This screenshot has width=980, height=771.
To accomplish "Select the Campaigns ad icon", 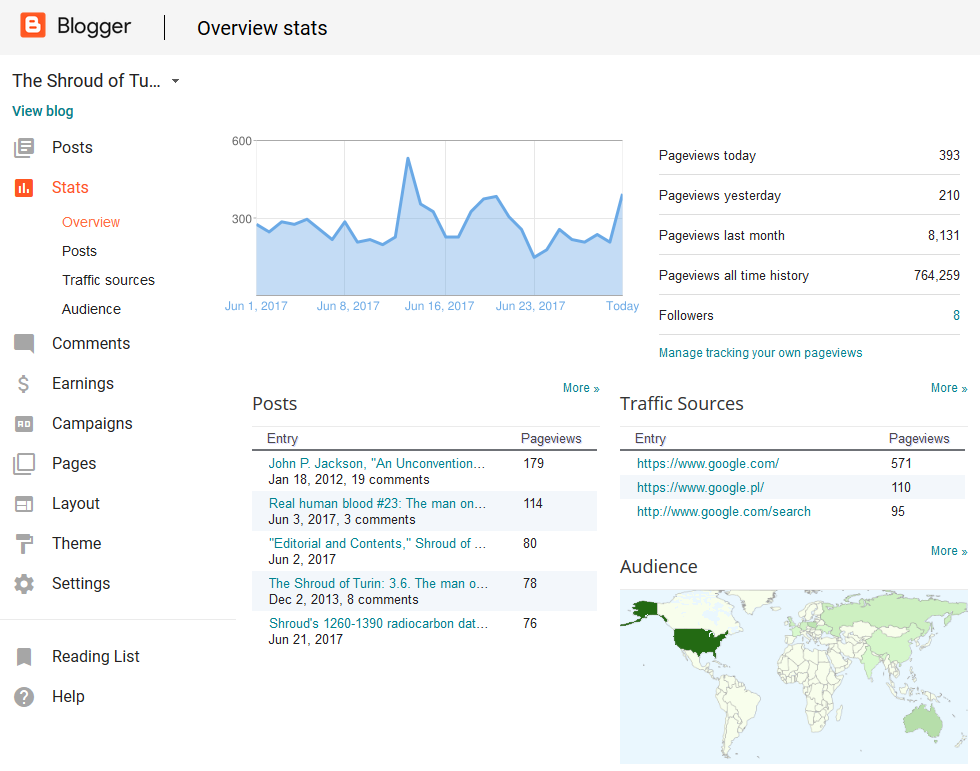I will (24, 424).
